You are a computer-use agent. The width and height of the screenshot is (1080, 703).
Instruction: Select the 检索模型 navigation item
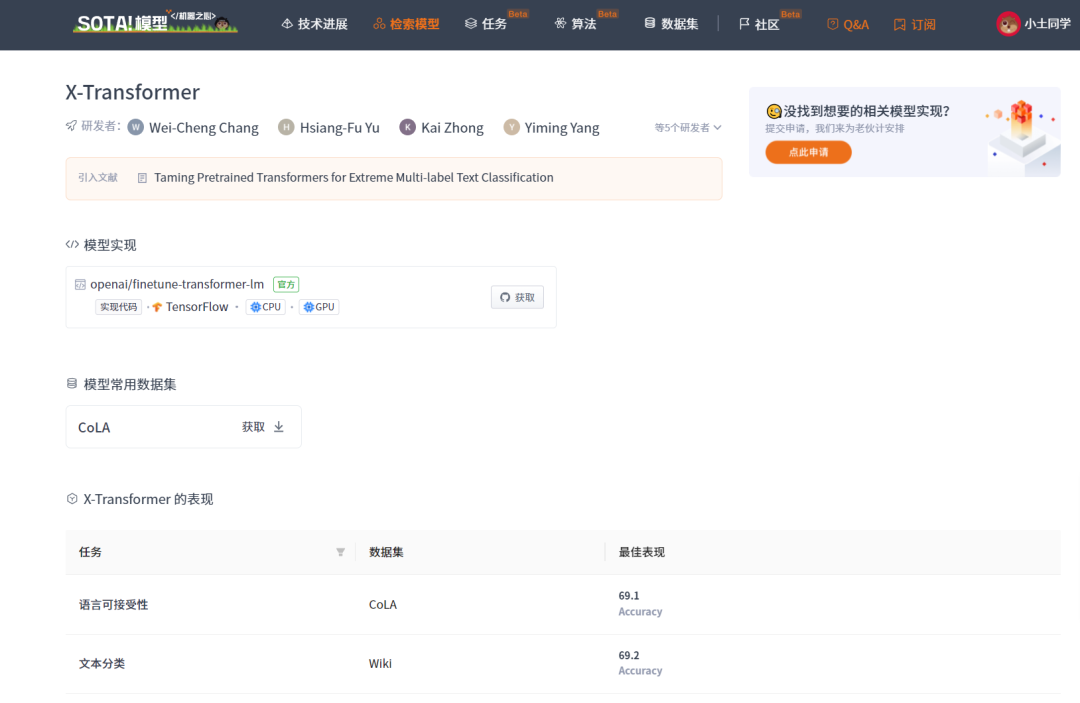(x=406, y=24)
